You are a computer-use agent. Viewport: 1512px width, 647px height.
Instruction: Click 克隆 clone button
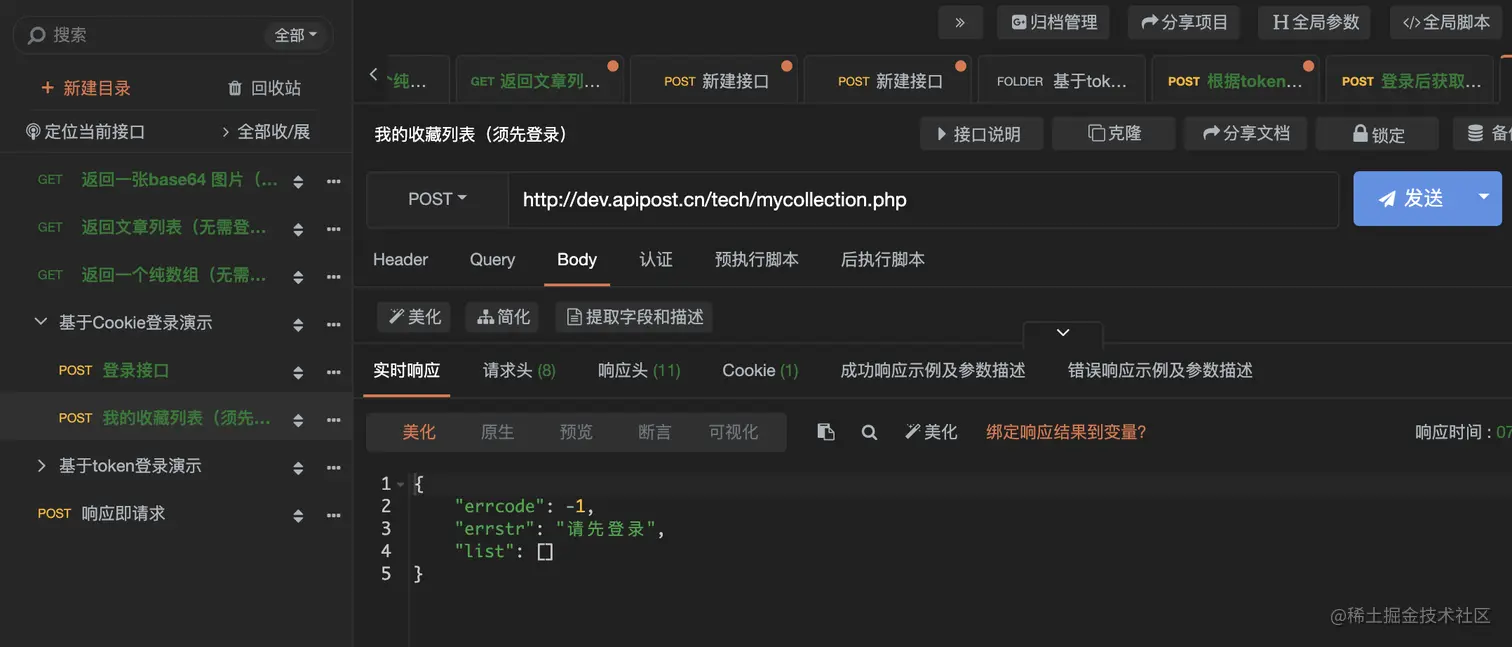click(1113, 134)
